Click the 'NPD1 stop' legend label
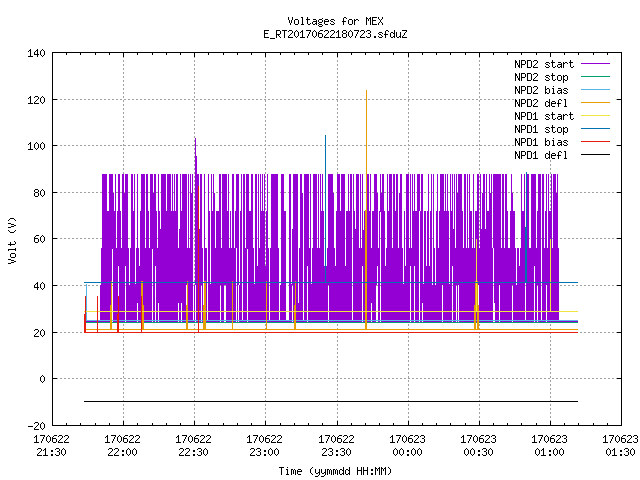This screenshot has width=640, height=480. pyautogui.click(x=541, y=129)
